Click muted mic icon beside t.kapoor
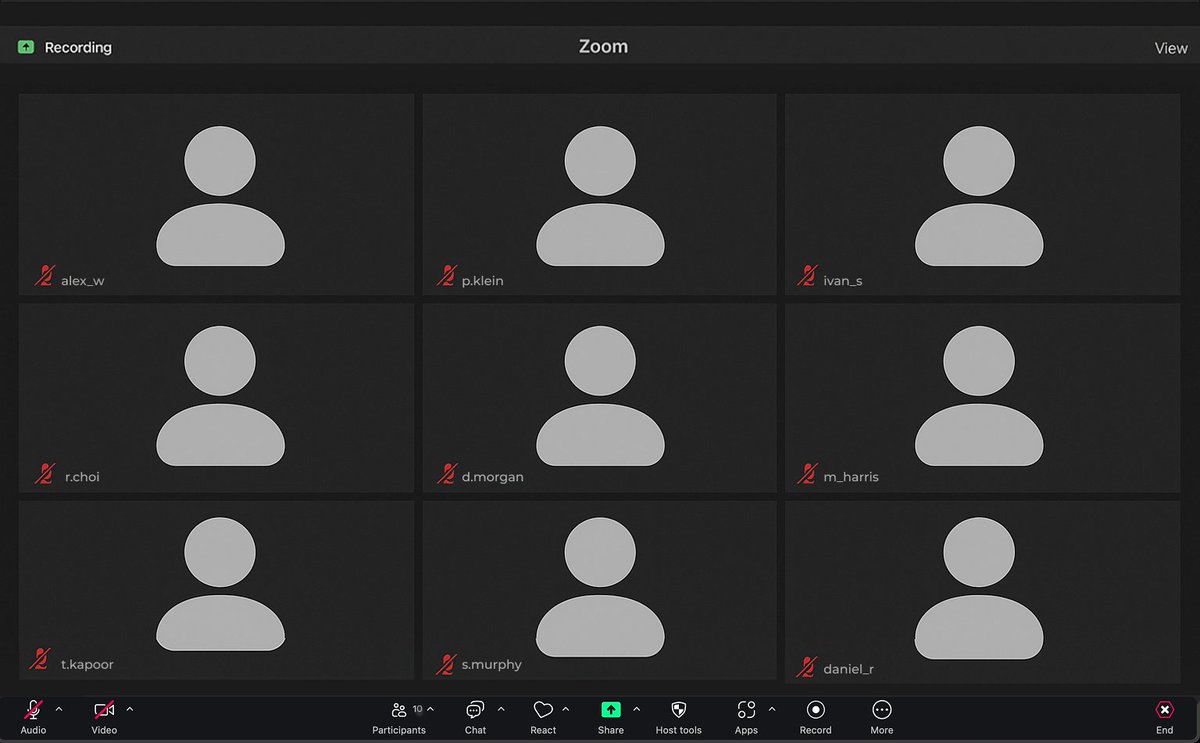Image resolution: width=1200 pixels, height=743 pixels. click(x=41, y=659)
